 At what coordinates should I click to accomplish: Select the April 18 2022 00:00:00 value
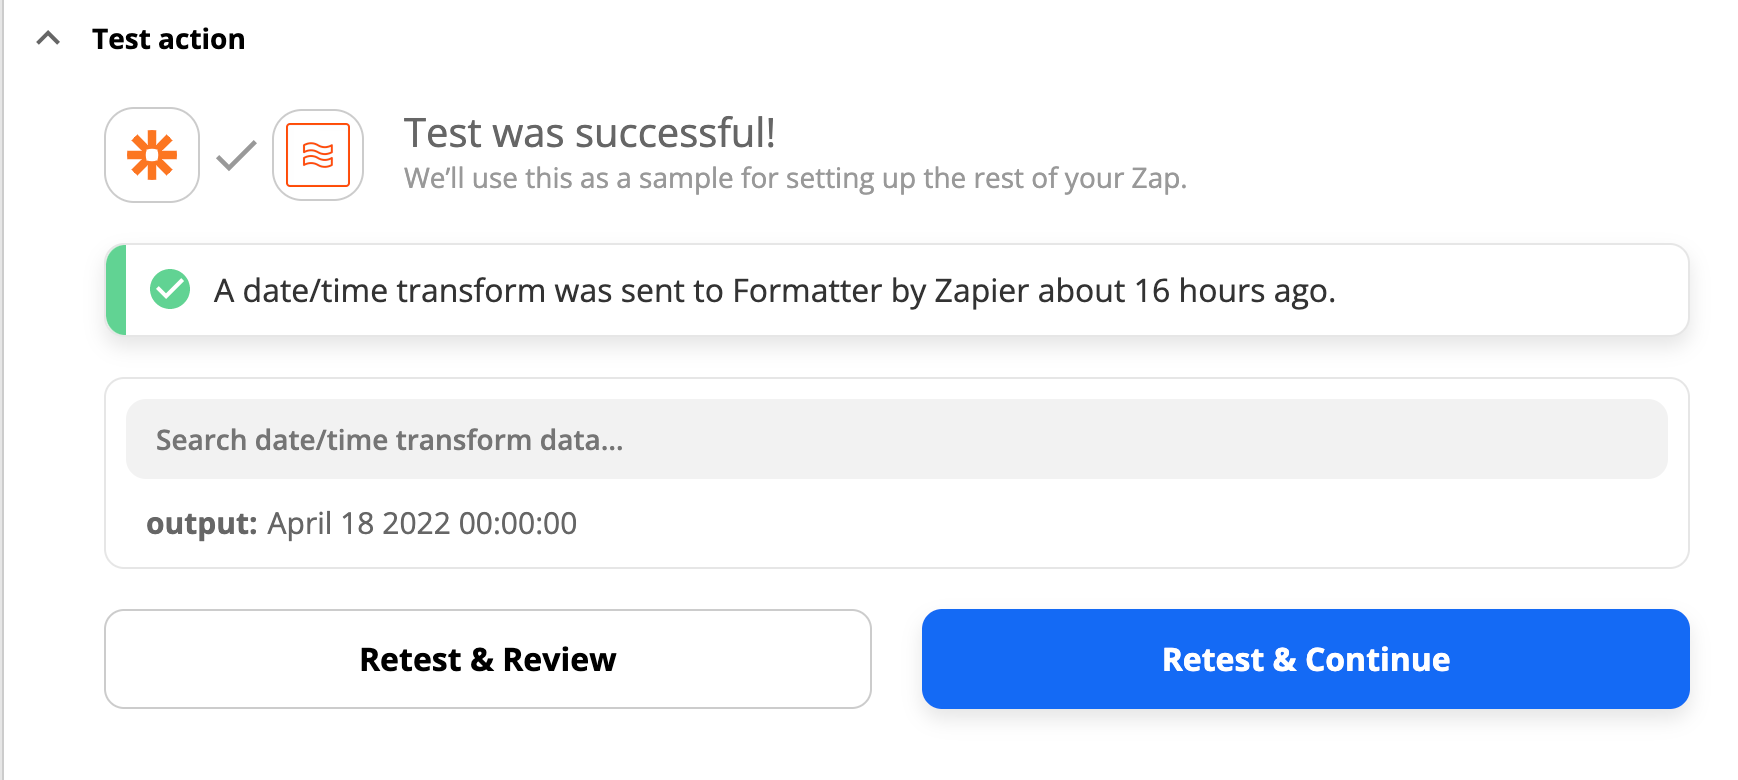(422, 523)
